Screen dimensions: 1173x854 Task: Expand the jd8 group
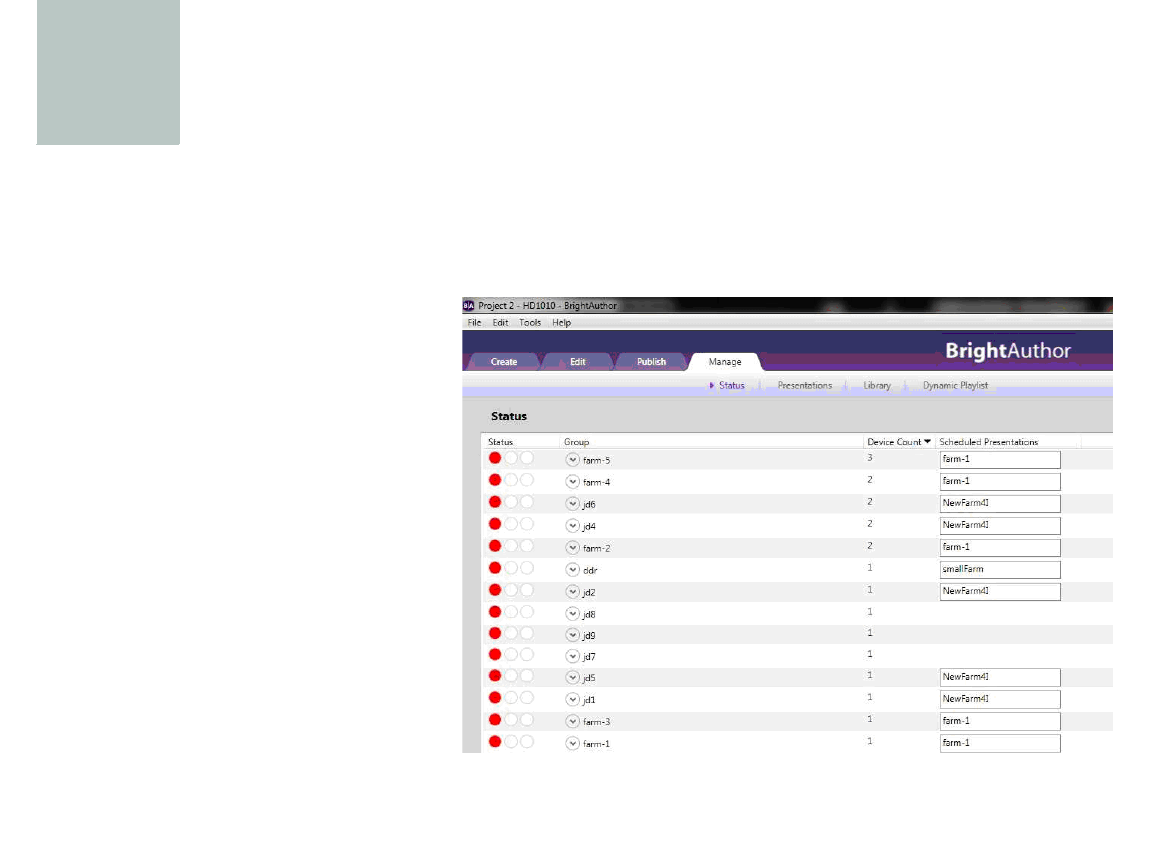point(572,614)
